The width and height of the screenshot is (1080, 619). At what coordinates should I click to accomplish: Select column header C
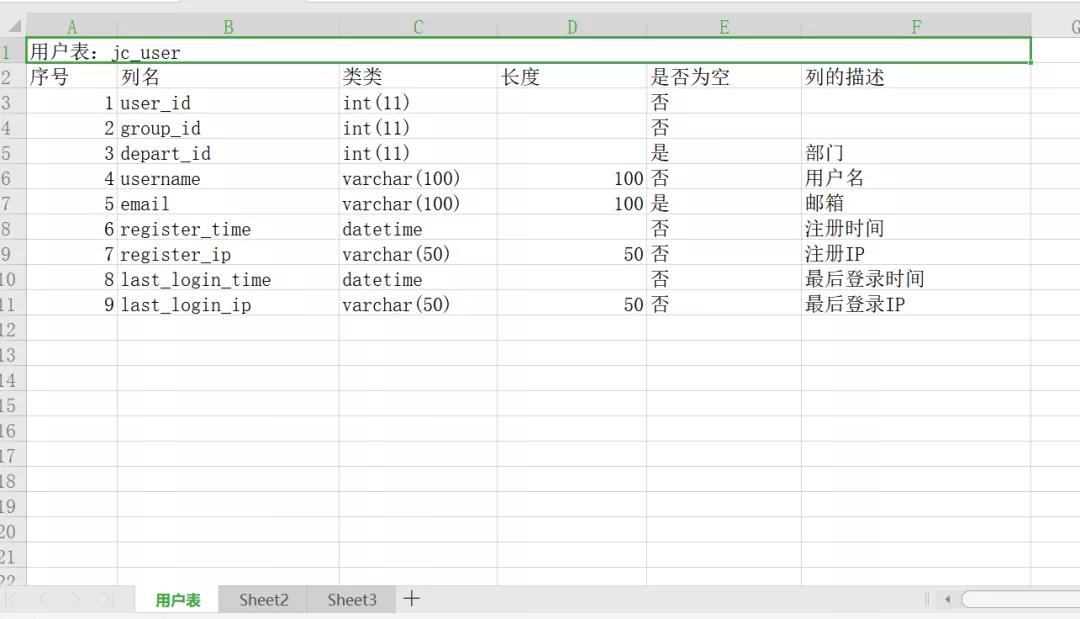[417, 26]
